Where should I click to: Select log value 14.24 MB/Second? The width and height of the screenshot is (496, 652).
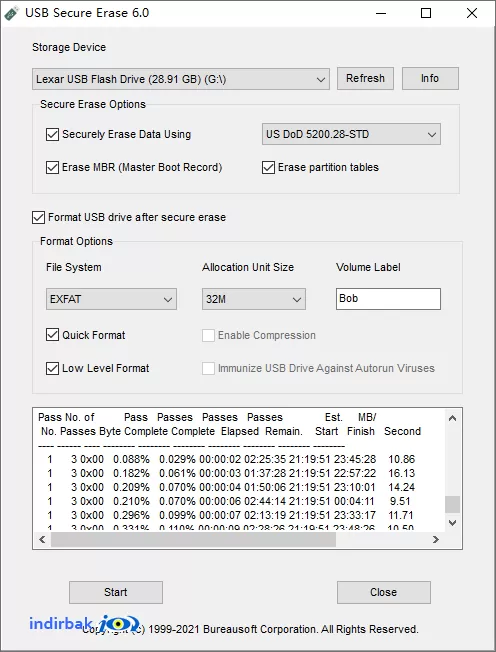402,487
